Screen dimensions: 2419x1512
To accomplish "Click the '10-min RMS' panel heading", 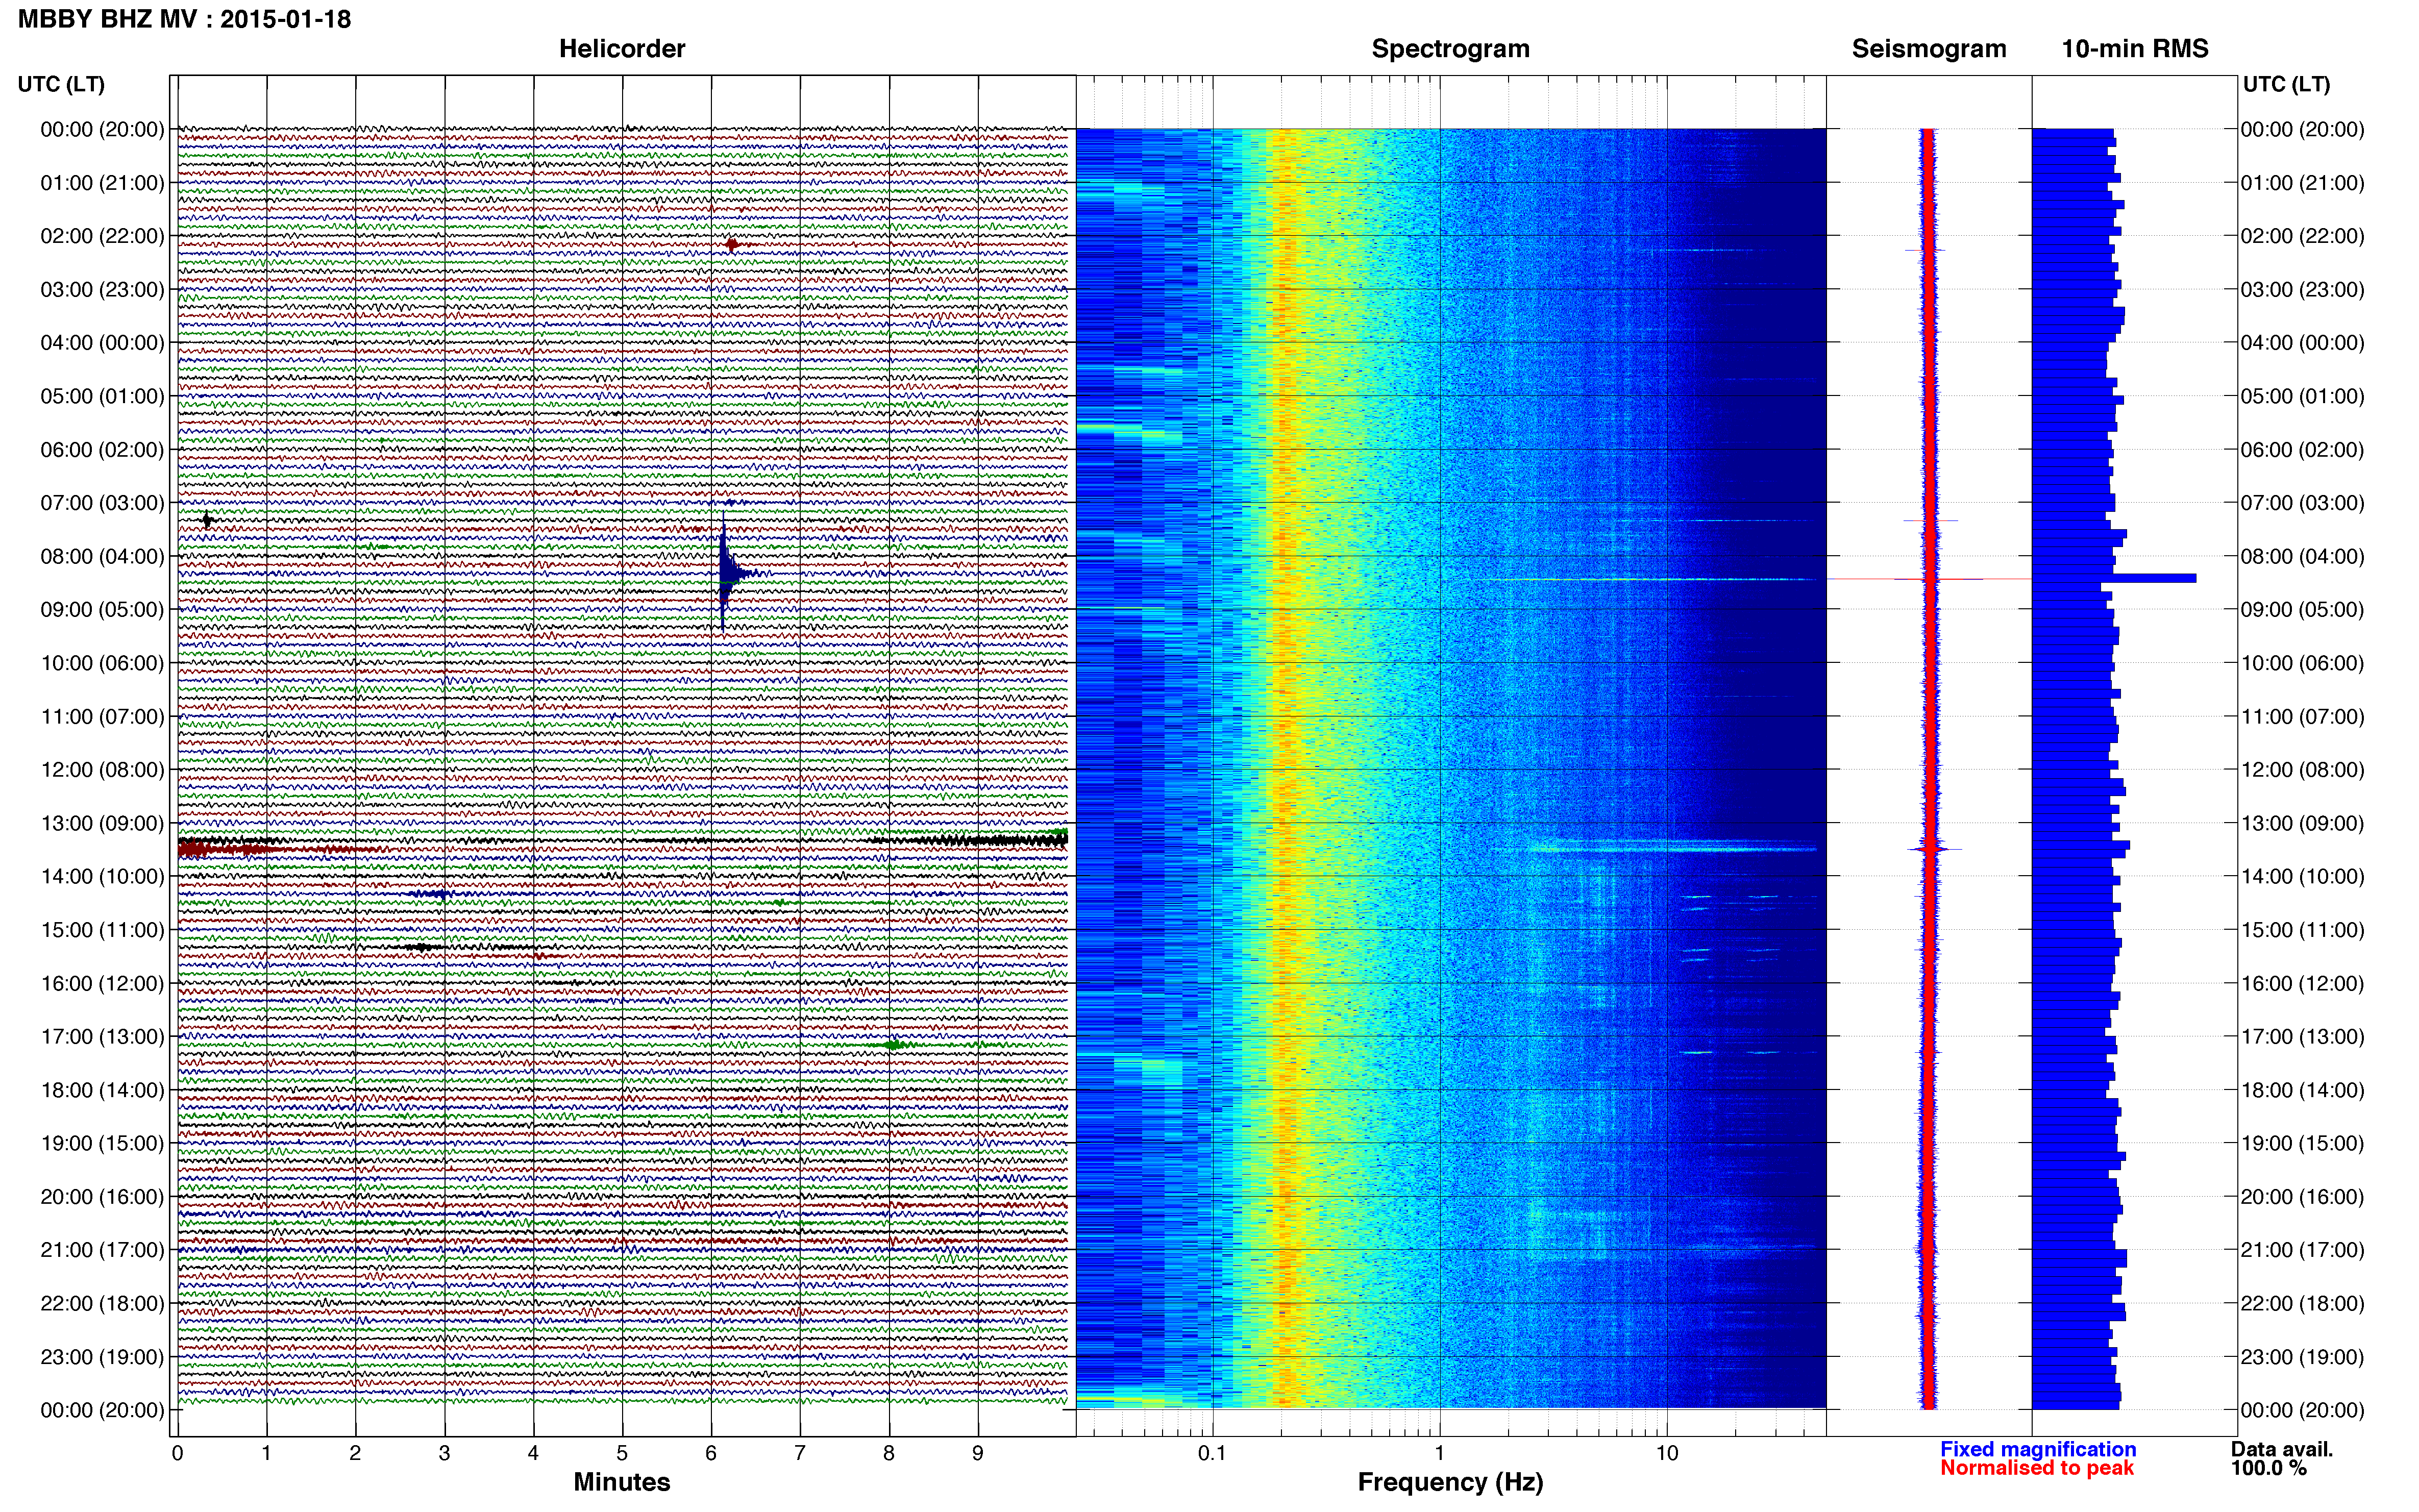I will point(2135,49).
